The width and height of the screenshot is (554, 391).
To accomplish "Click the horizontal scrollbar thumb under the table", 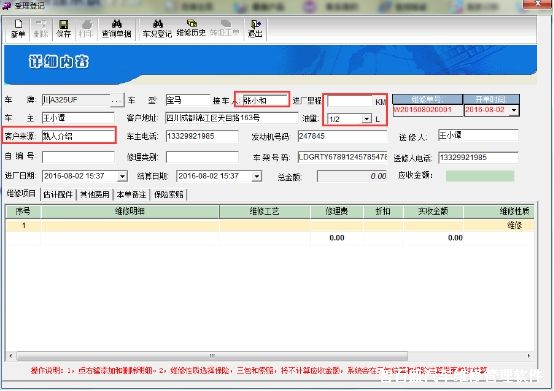I will pyautogui.click(x=212, y=355).
